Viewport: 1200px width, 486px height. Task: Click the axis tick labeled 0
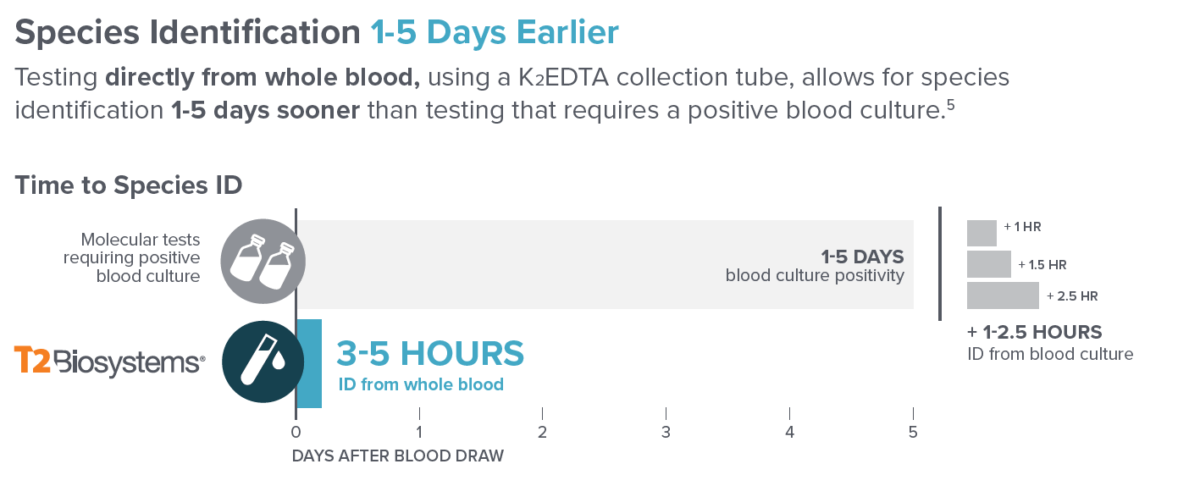(x=295, y=431)
